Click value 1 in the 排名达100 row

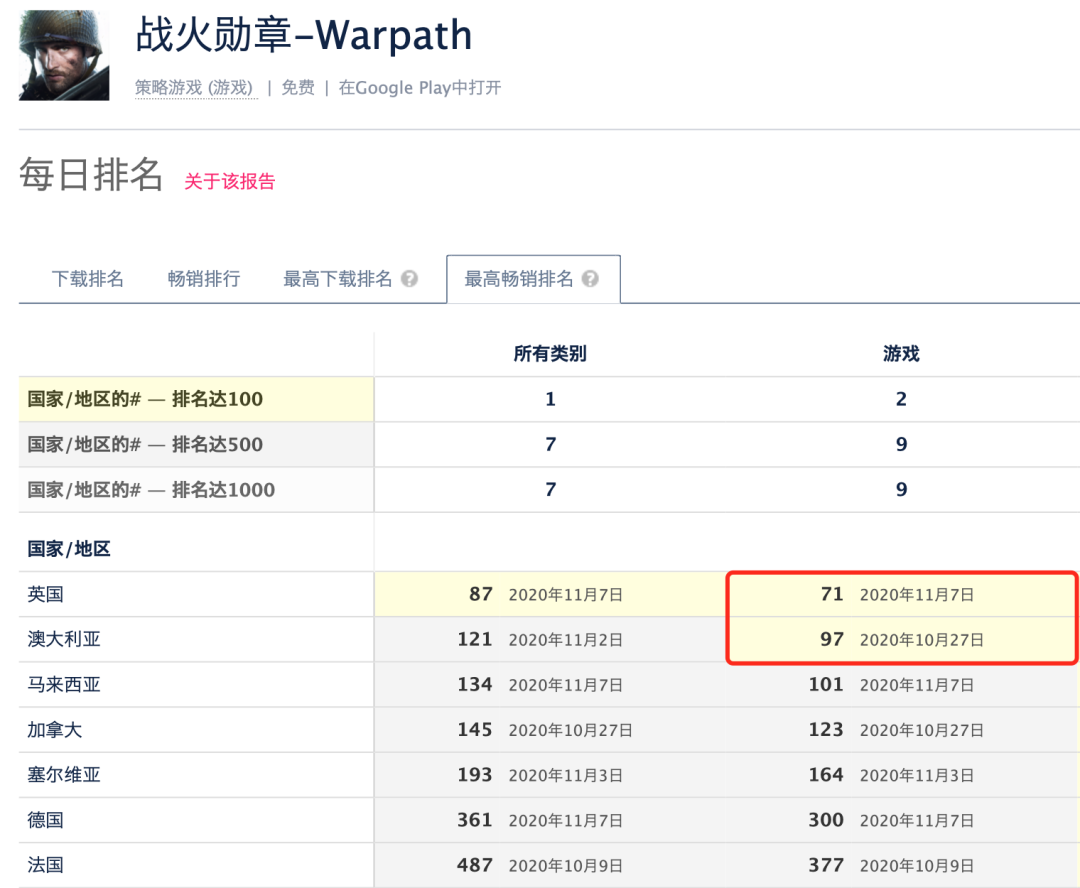tap(550, 399)
